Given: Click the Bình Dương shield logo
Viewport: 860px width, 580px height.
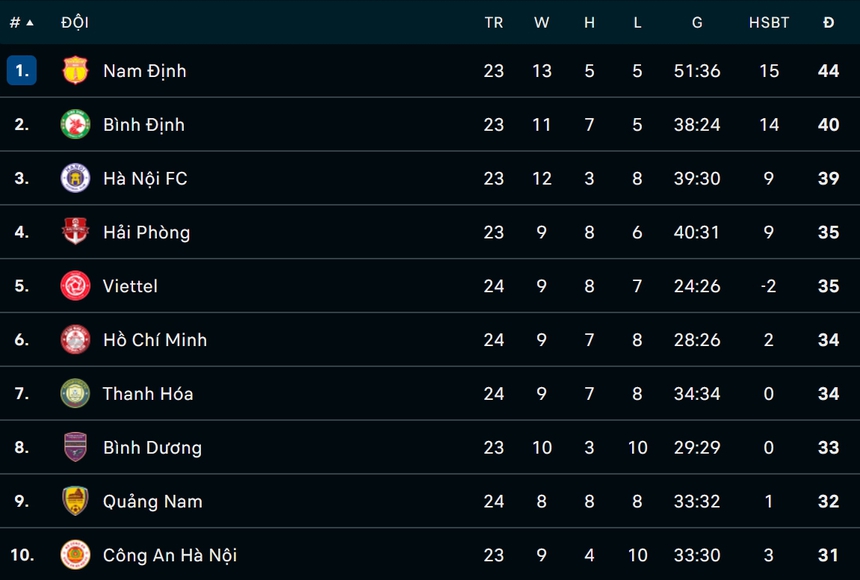Looking at the screenshot, I should (x=75, y=447).
